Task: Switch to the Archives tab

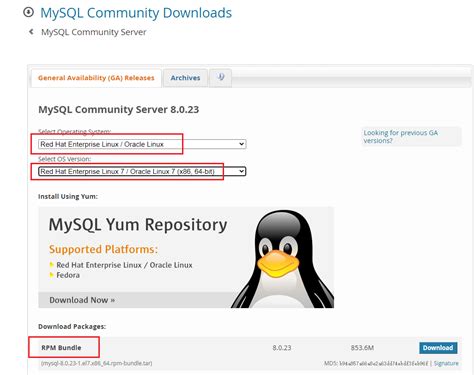Action: point(185,78)
